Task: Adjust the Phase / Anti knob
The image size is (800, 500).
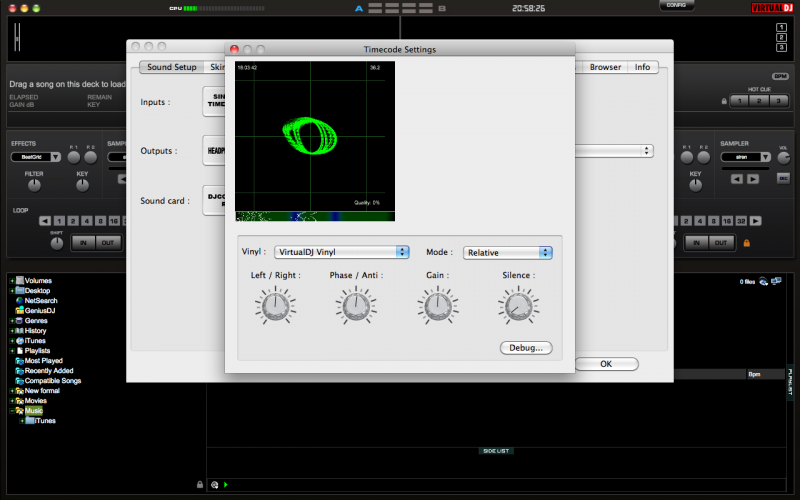Action: [x=356, y=306]
